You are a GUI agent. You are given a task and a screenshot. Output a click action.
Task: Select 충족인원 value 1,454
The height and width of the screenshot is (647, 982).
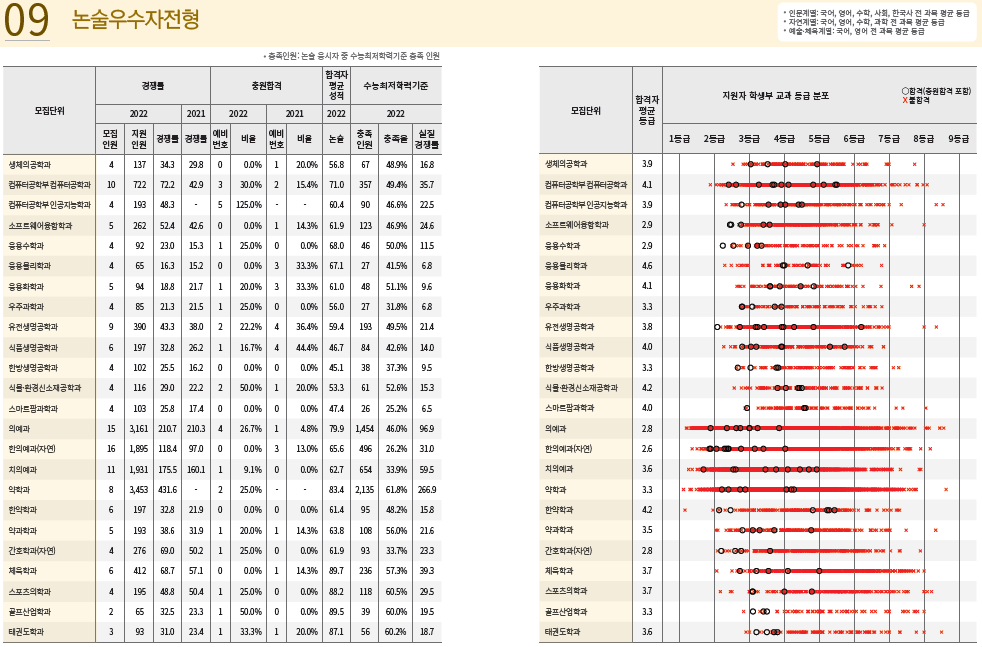click(x=364, y=429)
